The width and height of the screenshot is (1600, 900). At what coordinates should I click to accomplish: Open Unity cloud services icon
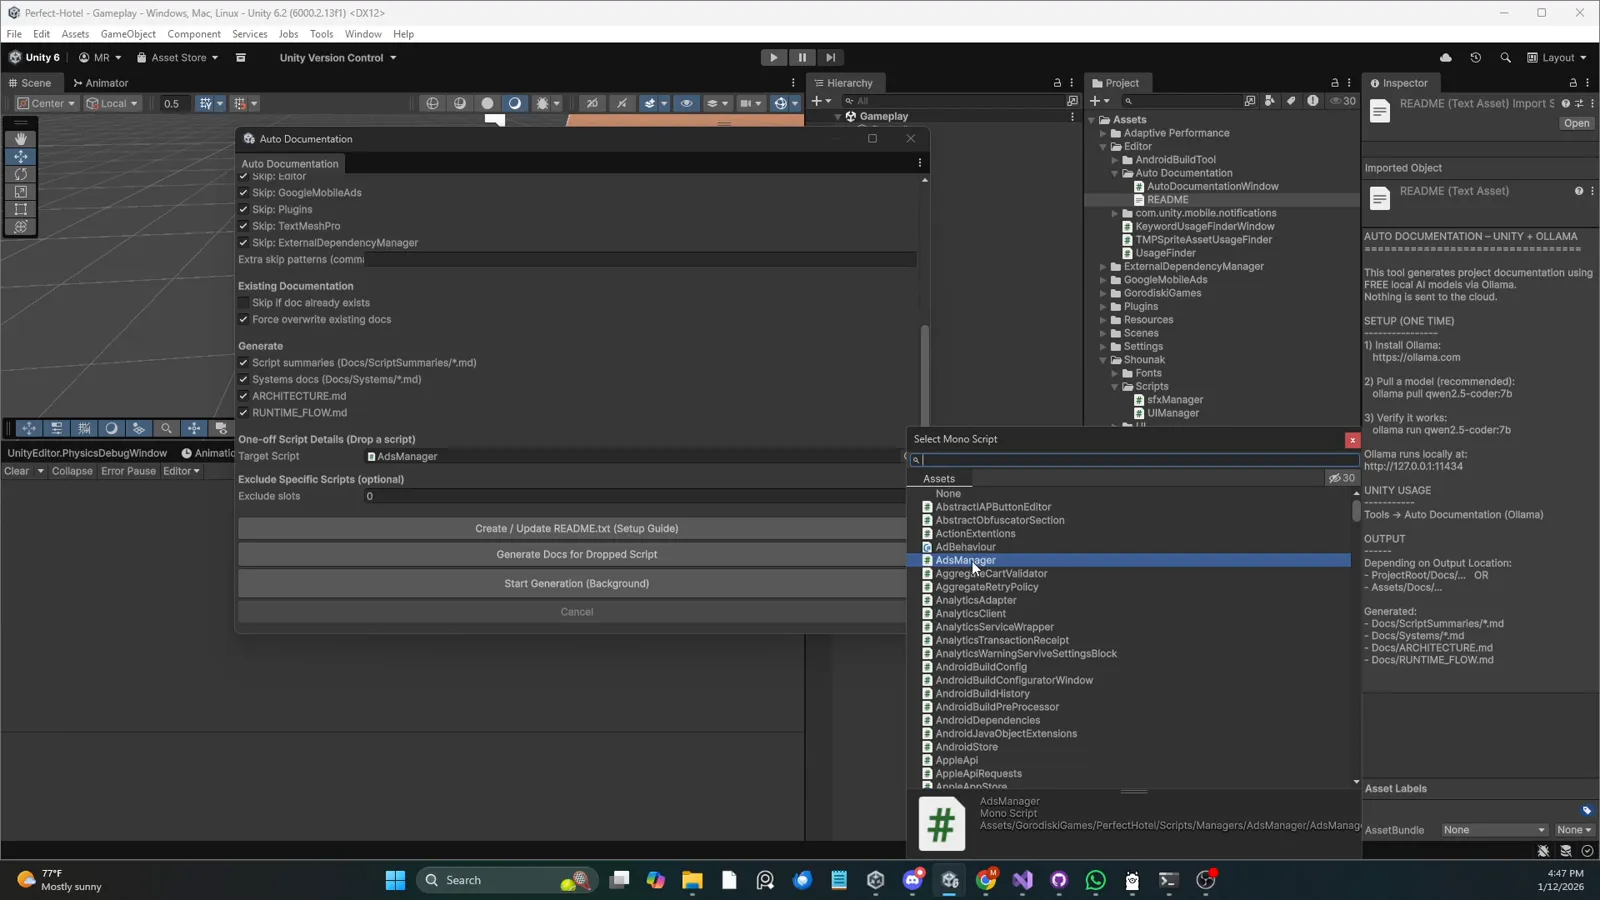point(1446,58)
